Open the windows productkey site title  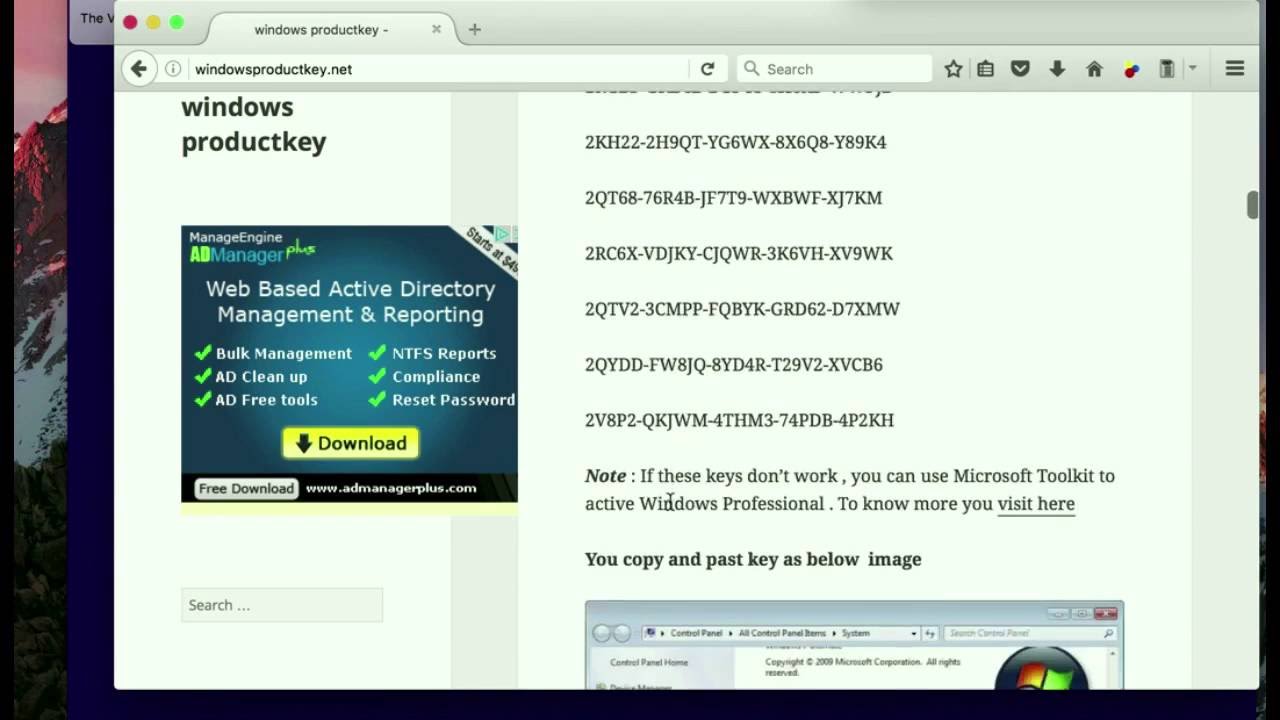254,124
